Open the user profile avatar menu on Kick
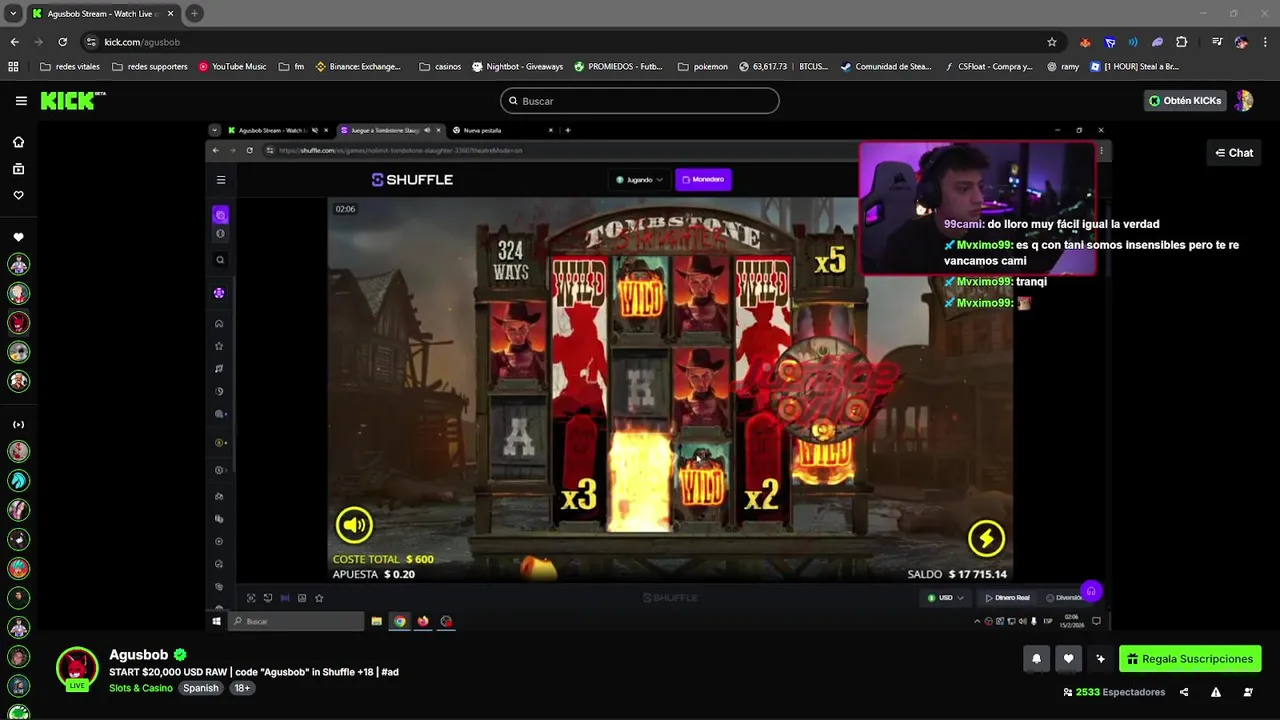Image resolution: width=1280 pixels, height=720 pixels. pyautogui.click(x=1243, y=100)
